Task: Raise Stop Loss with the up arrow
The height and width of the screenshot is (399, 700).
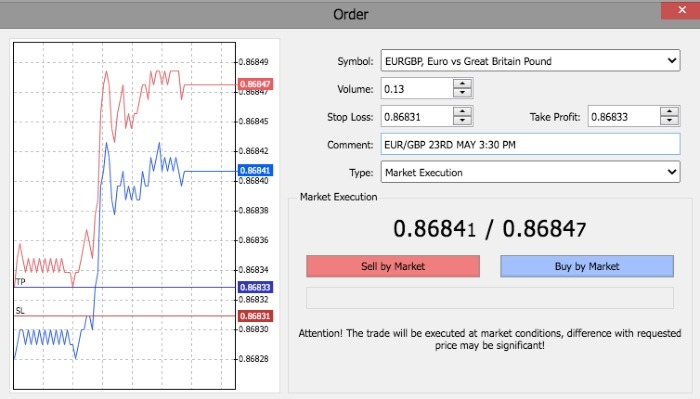Action: point(462,112)
